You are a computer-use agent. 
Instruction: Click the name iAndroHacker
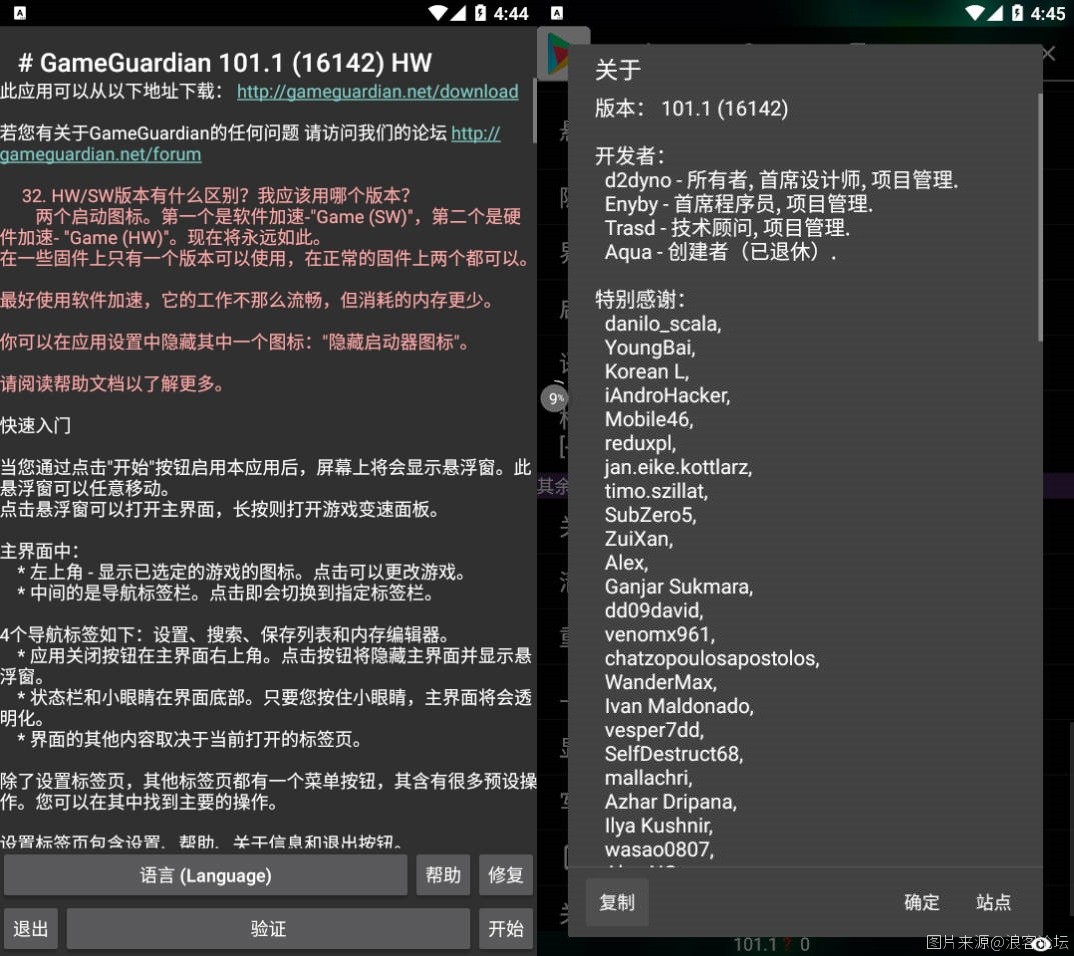(x=667, y=396)
